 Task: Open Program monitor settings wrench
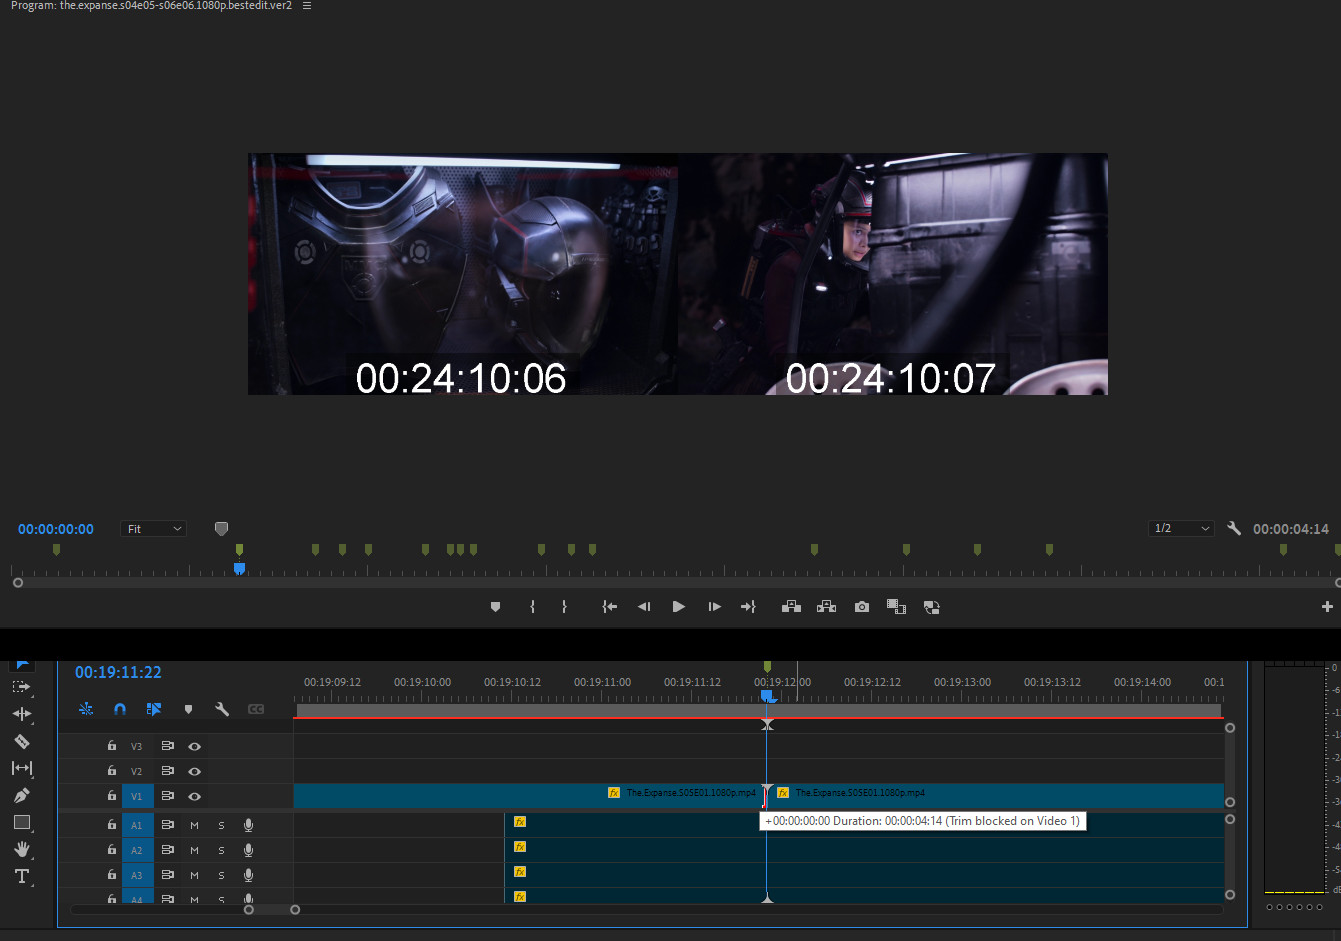pyautogui.click(x=1234, y=528)
